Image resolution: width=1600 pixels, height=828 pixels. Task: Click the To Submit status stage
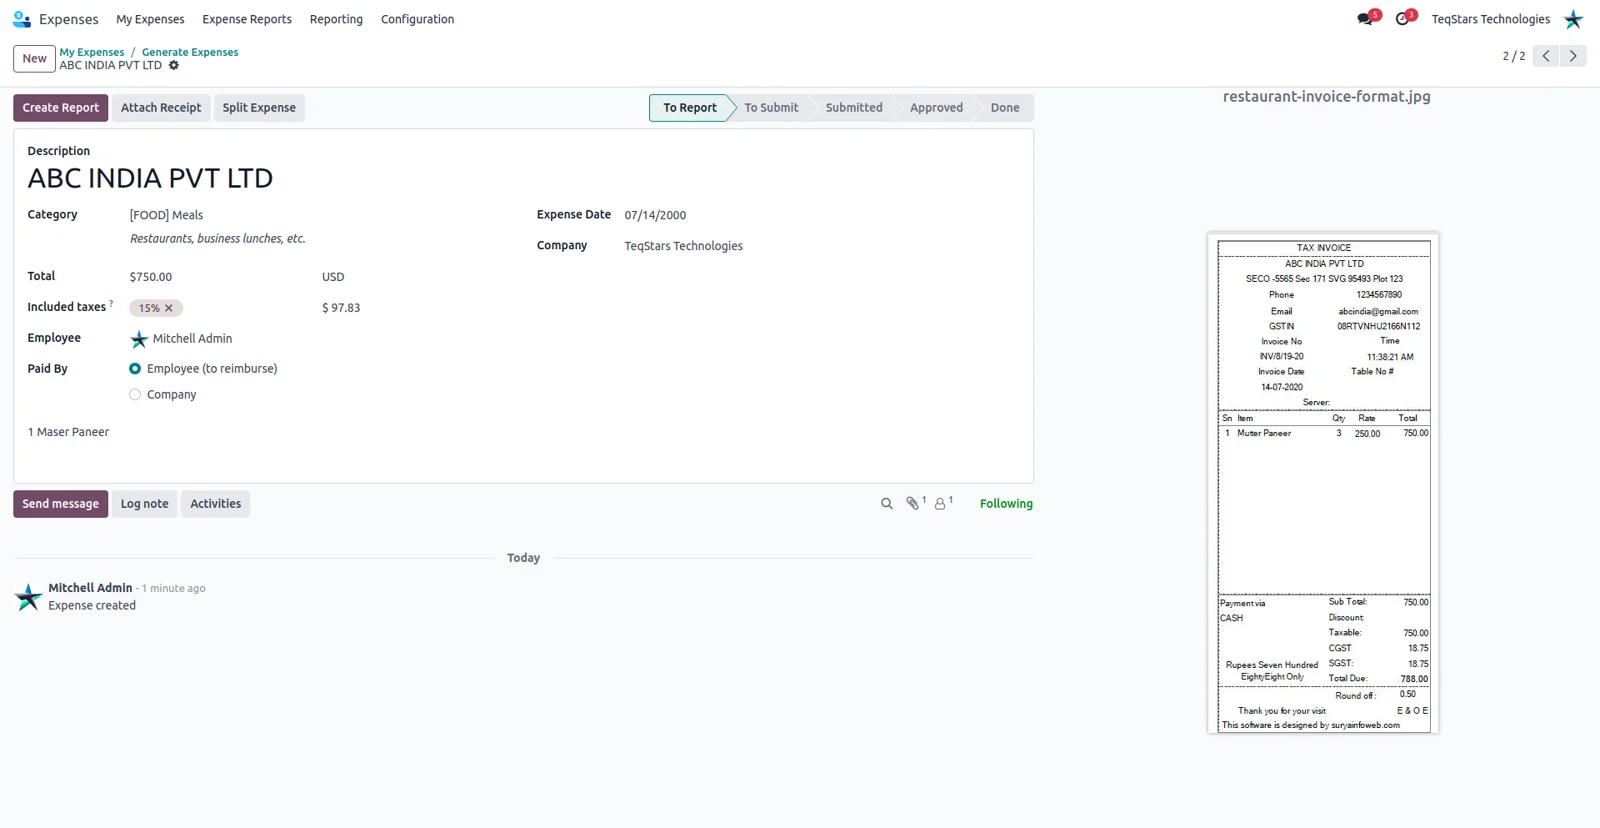[771, 108]
